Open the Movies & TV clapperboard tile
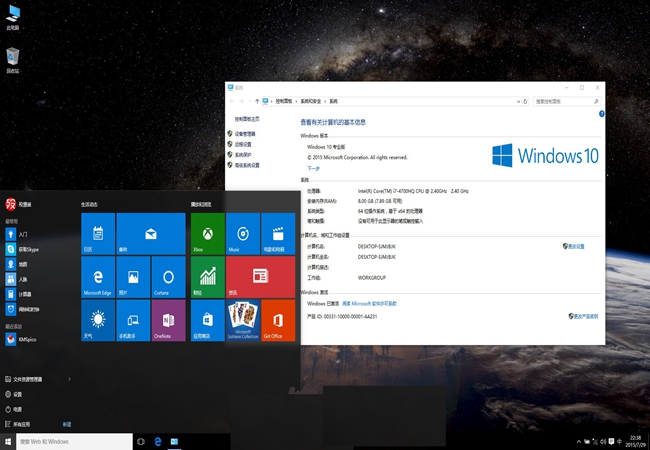This screenshot has width=650, height=450. point(278,233)
